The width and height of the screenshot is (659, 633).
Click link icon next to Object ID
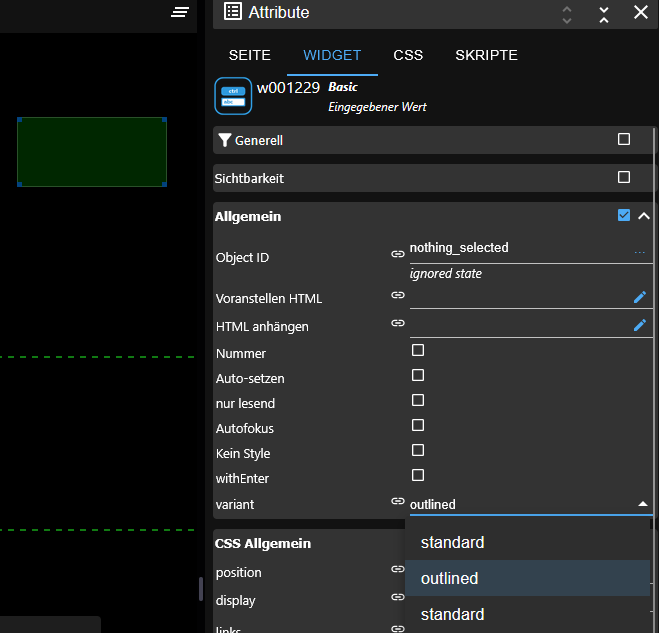[397, 255]
